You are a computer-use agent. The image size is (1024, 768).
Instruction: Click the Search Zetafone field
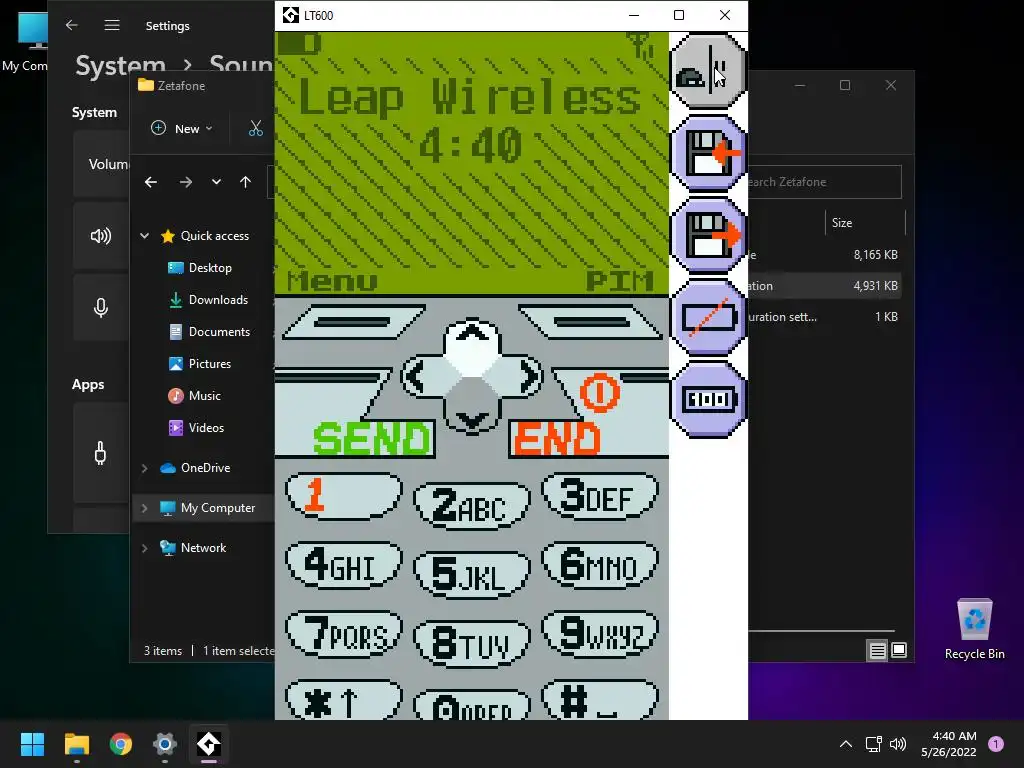[x=824, y=182]
